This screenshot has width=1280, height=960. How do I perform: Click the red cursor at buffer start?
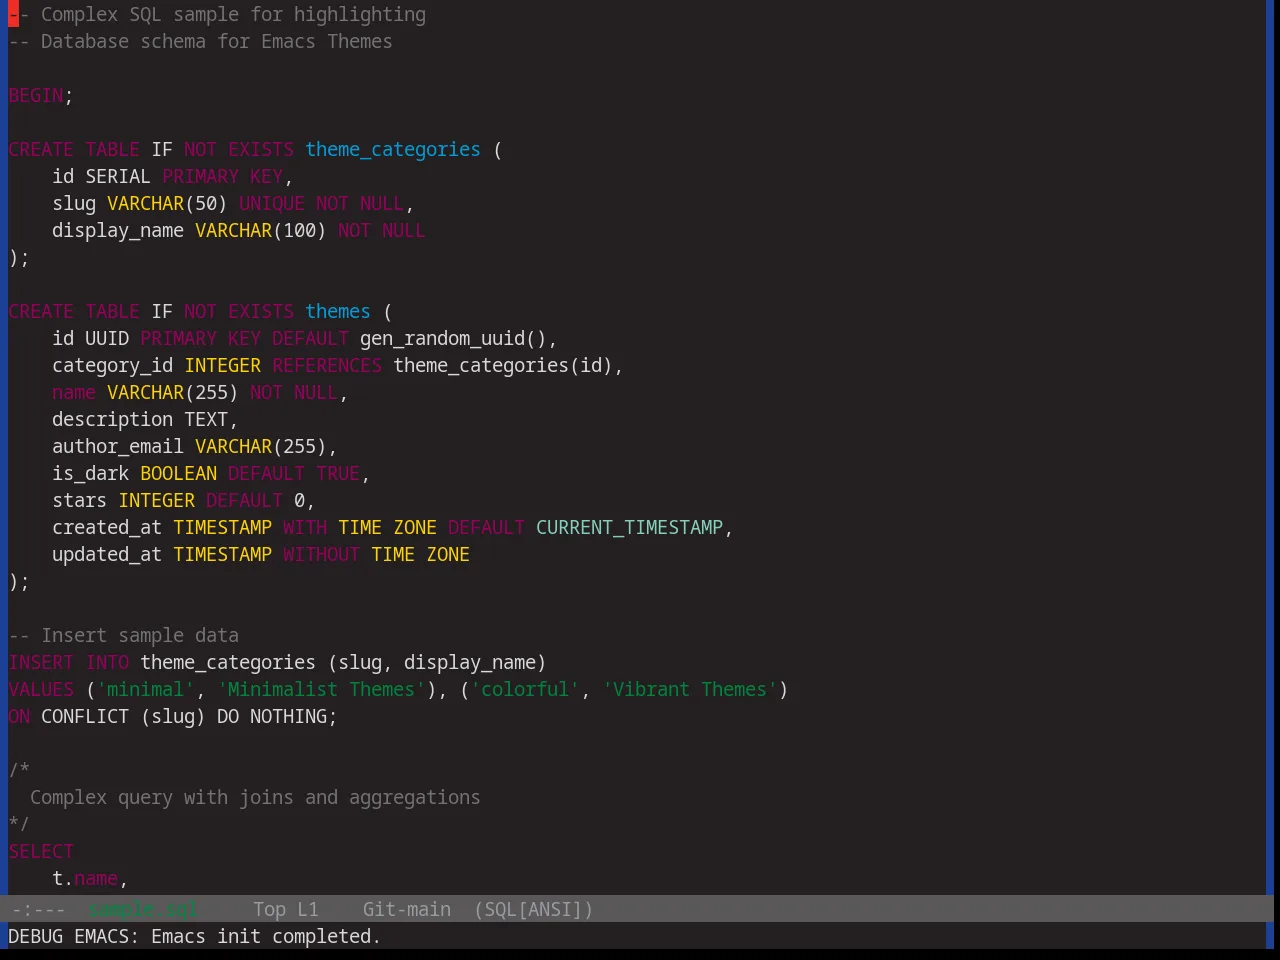click(x=13, y=15)
